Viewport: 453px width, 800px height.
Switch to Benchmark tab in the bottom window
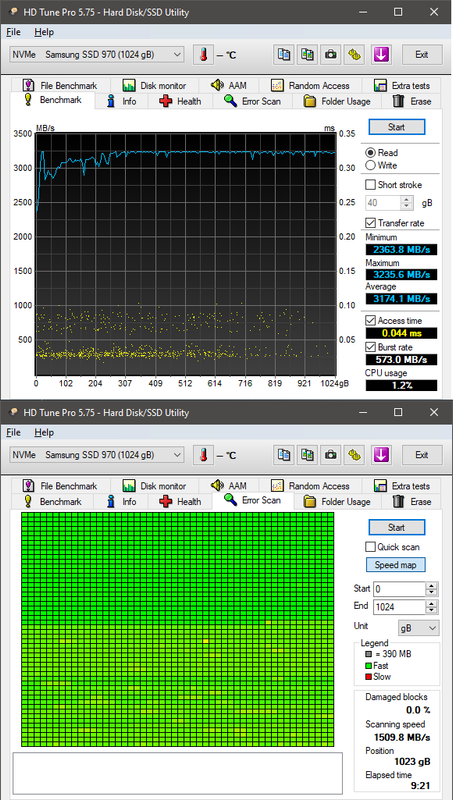point(53,502)
